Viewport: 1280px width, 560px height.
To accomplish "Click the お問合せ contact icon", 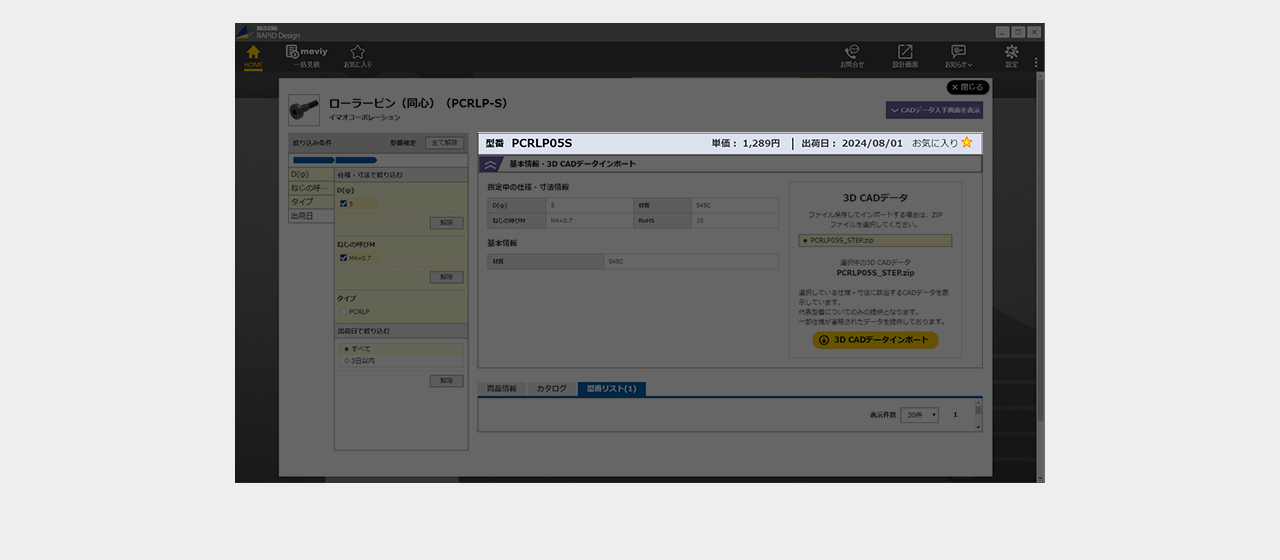I will point(852,56).
